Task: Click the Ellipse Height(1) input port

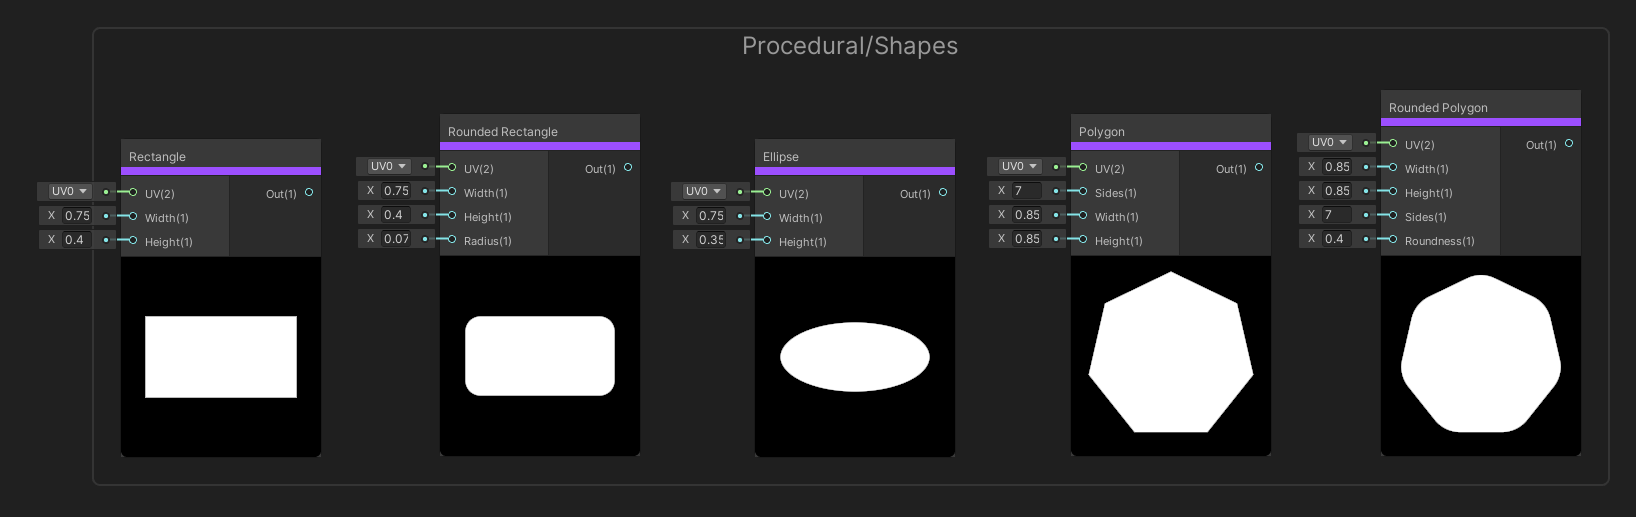Action: tap(767, 240)
